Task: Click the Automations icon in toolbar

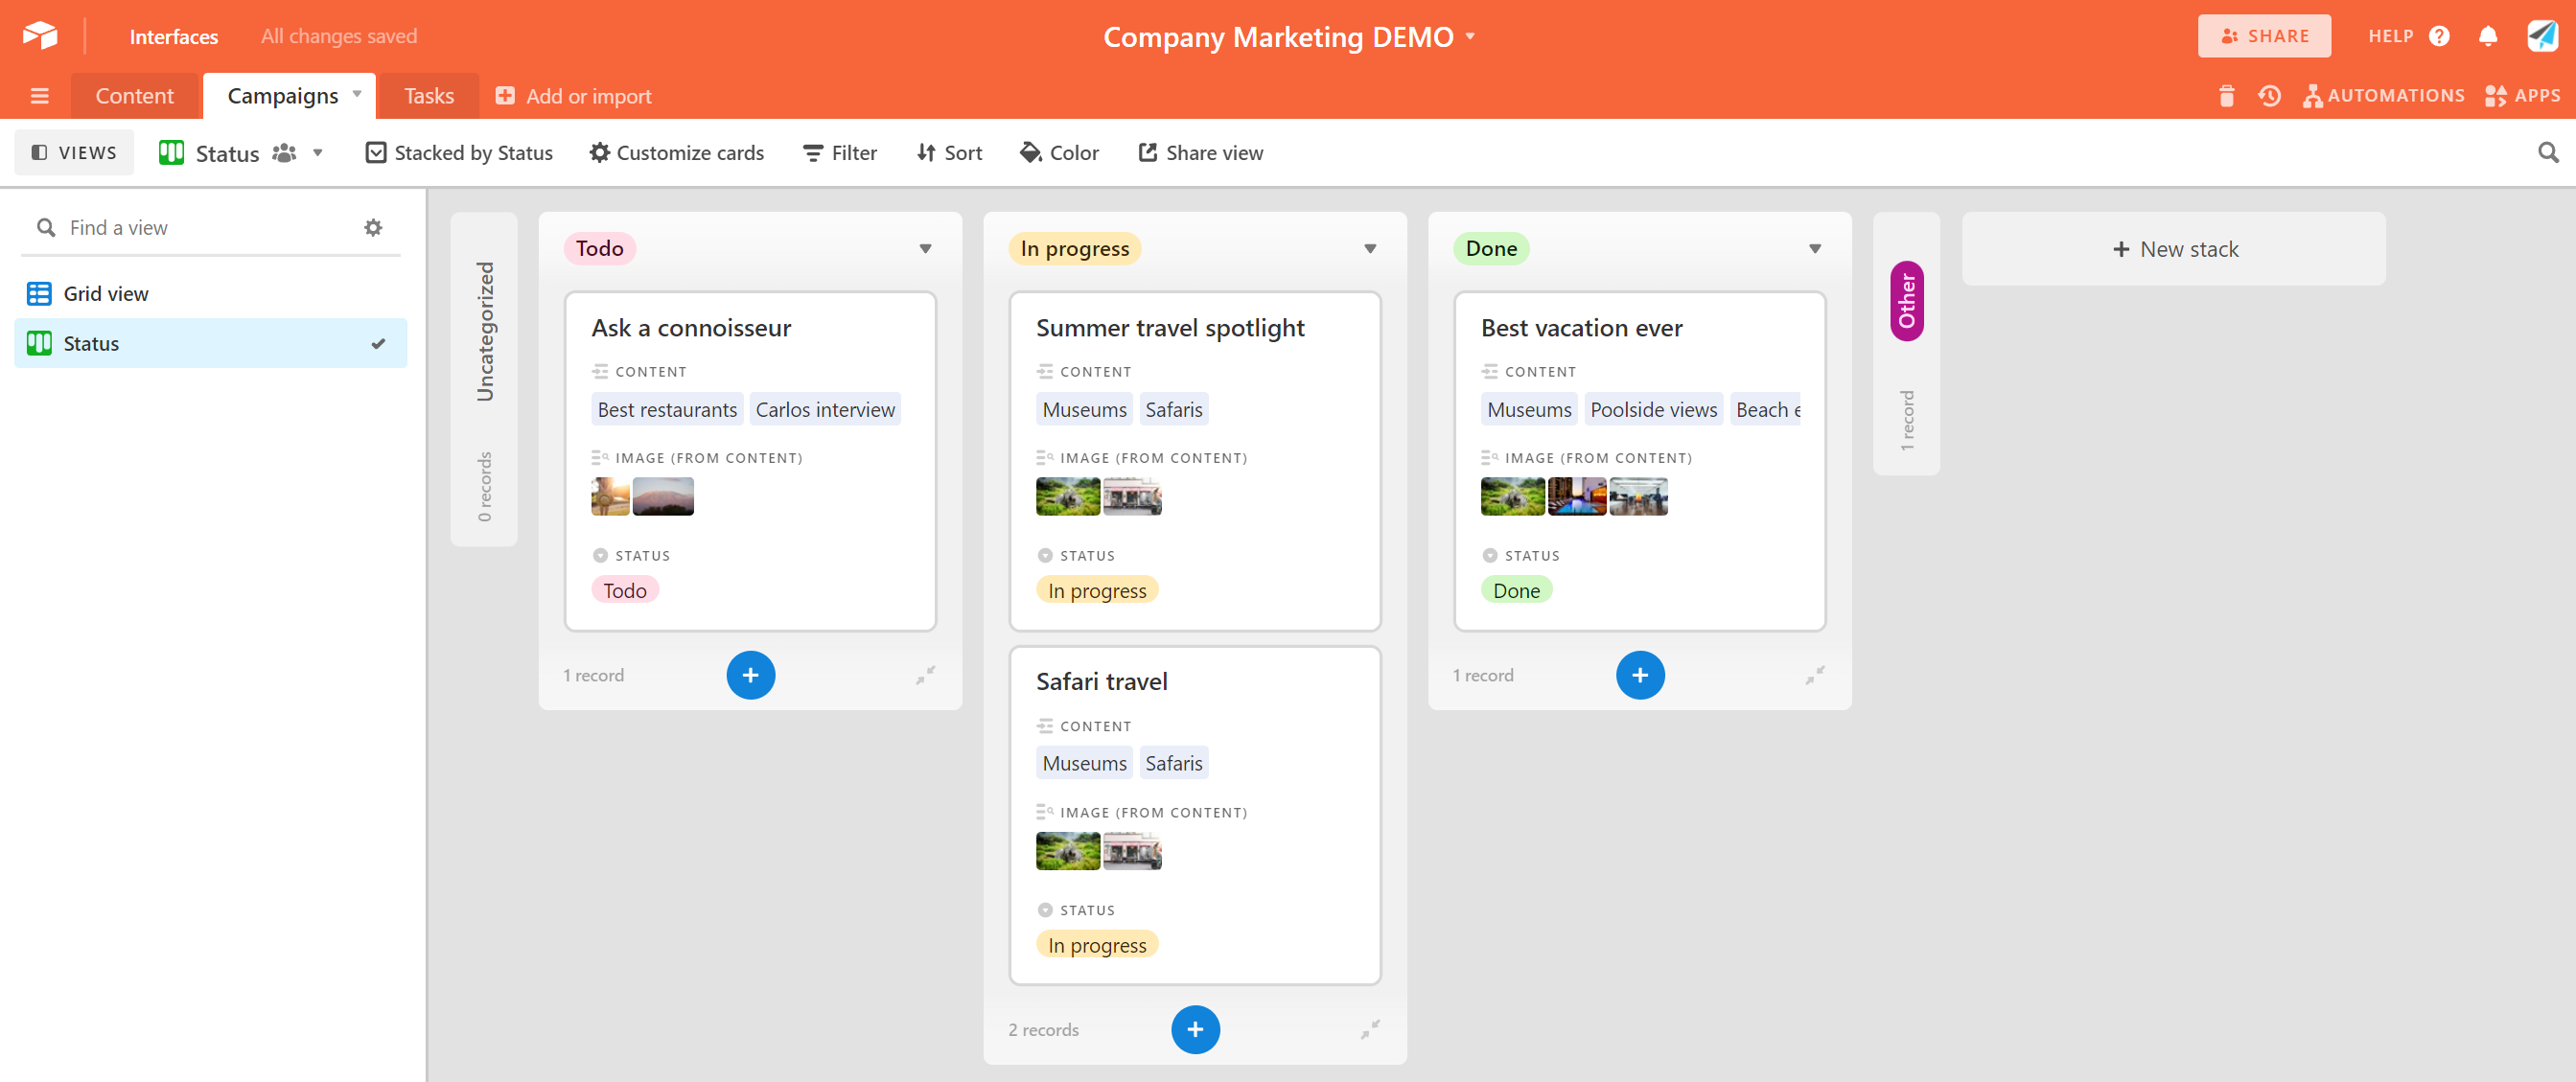Action: pyautogui.click(x=2309, y=95)
